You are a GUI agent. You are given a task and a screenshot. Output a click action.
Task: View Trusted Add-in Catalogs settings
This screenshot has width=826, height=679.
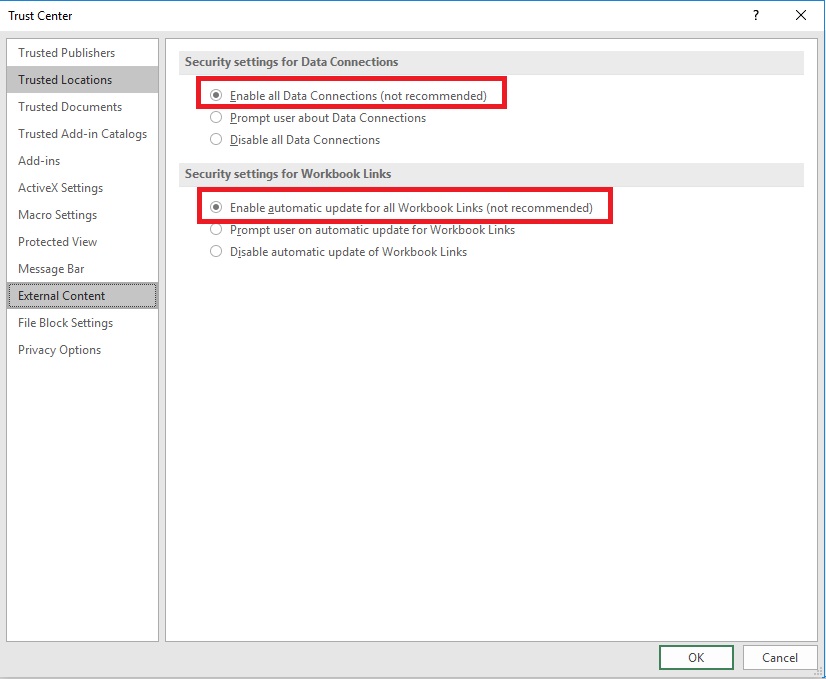[82, 133]
